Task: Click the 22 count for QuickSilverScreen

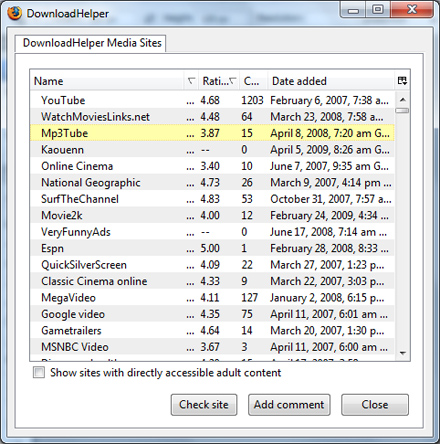Action: tap(247, 265)
